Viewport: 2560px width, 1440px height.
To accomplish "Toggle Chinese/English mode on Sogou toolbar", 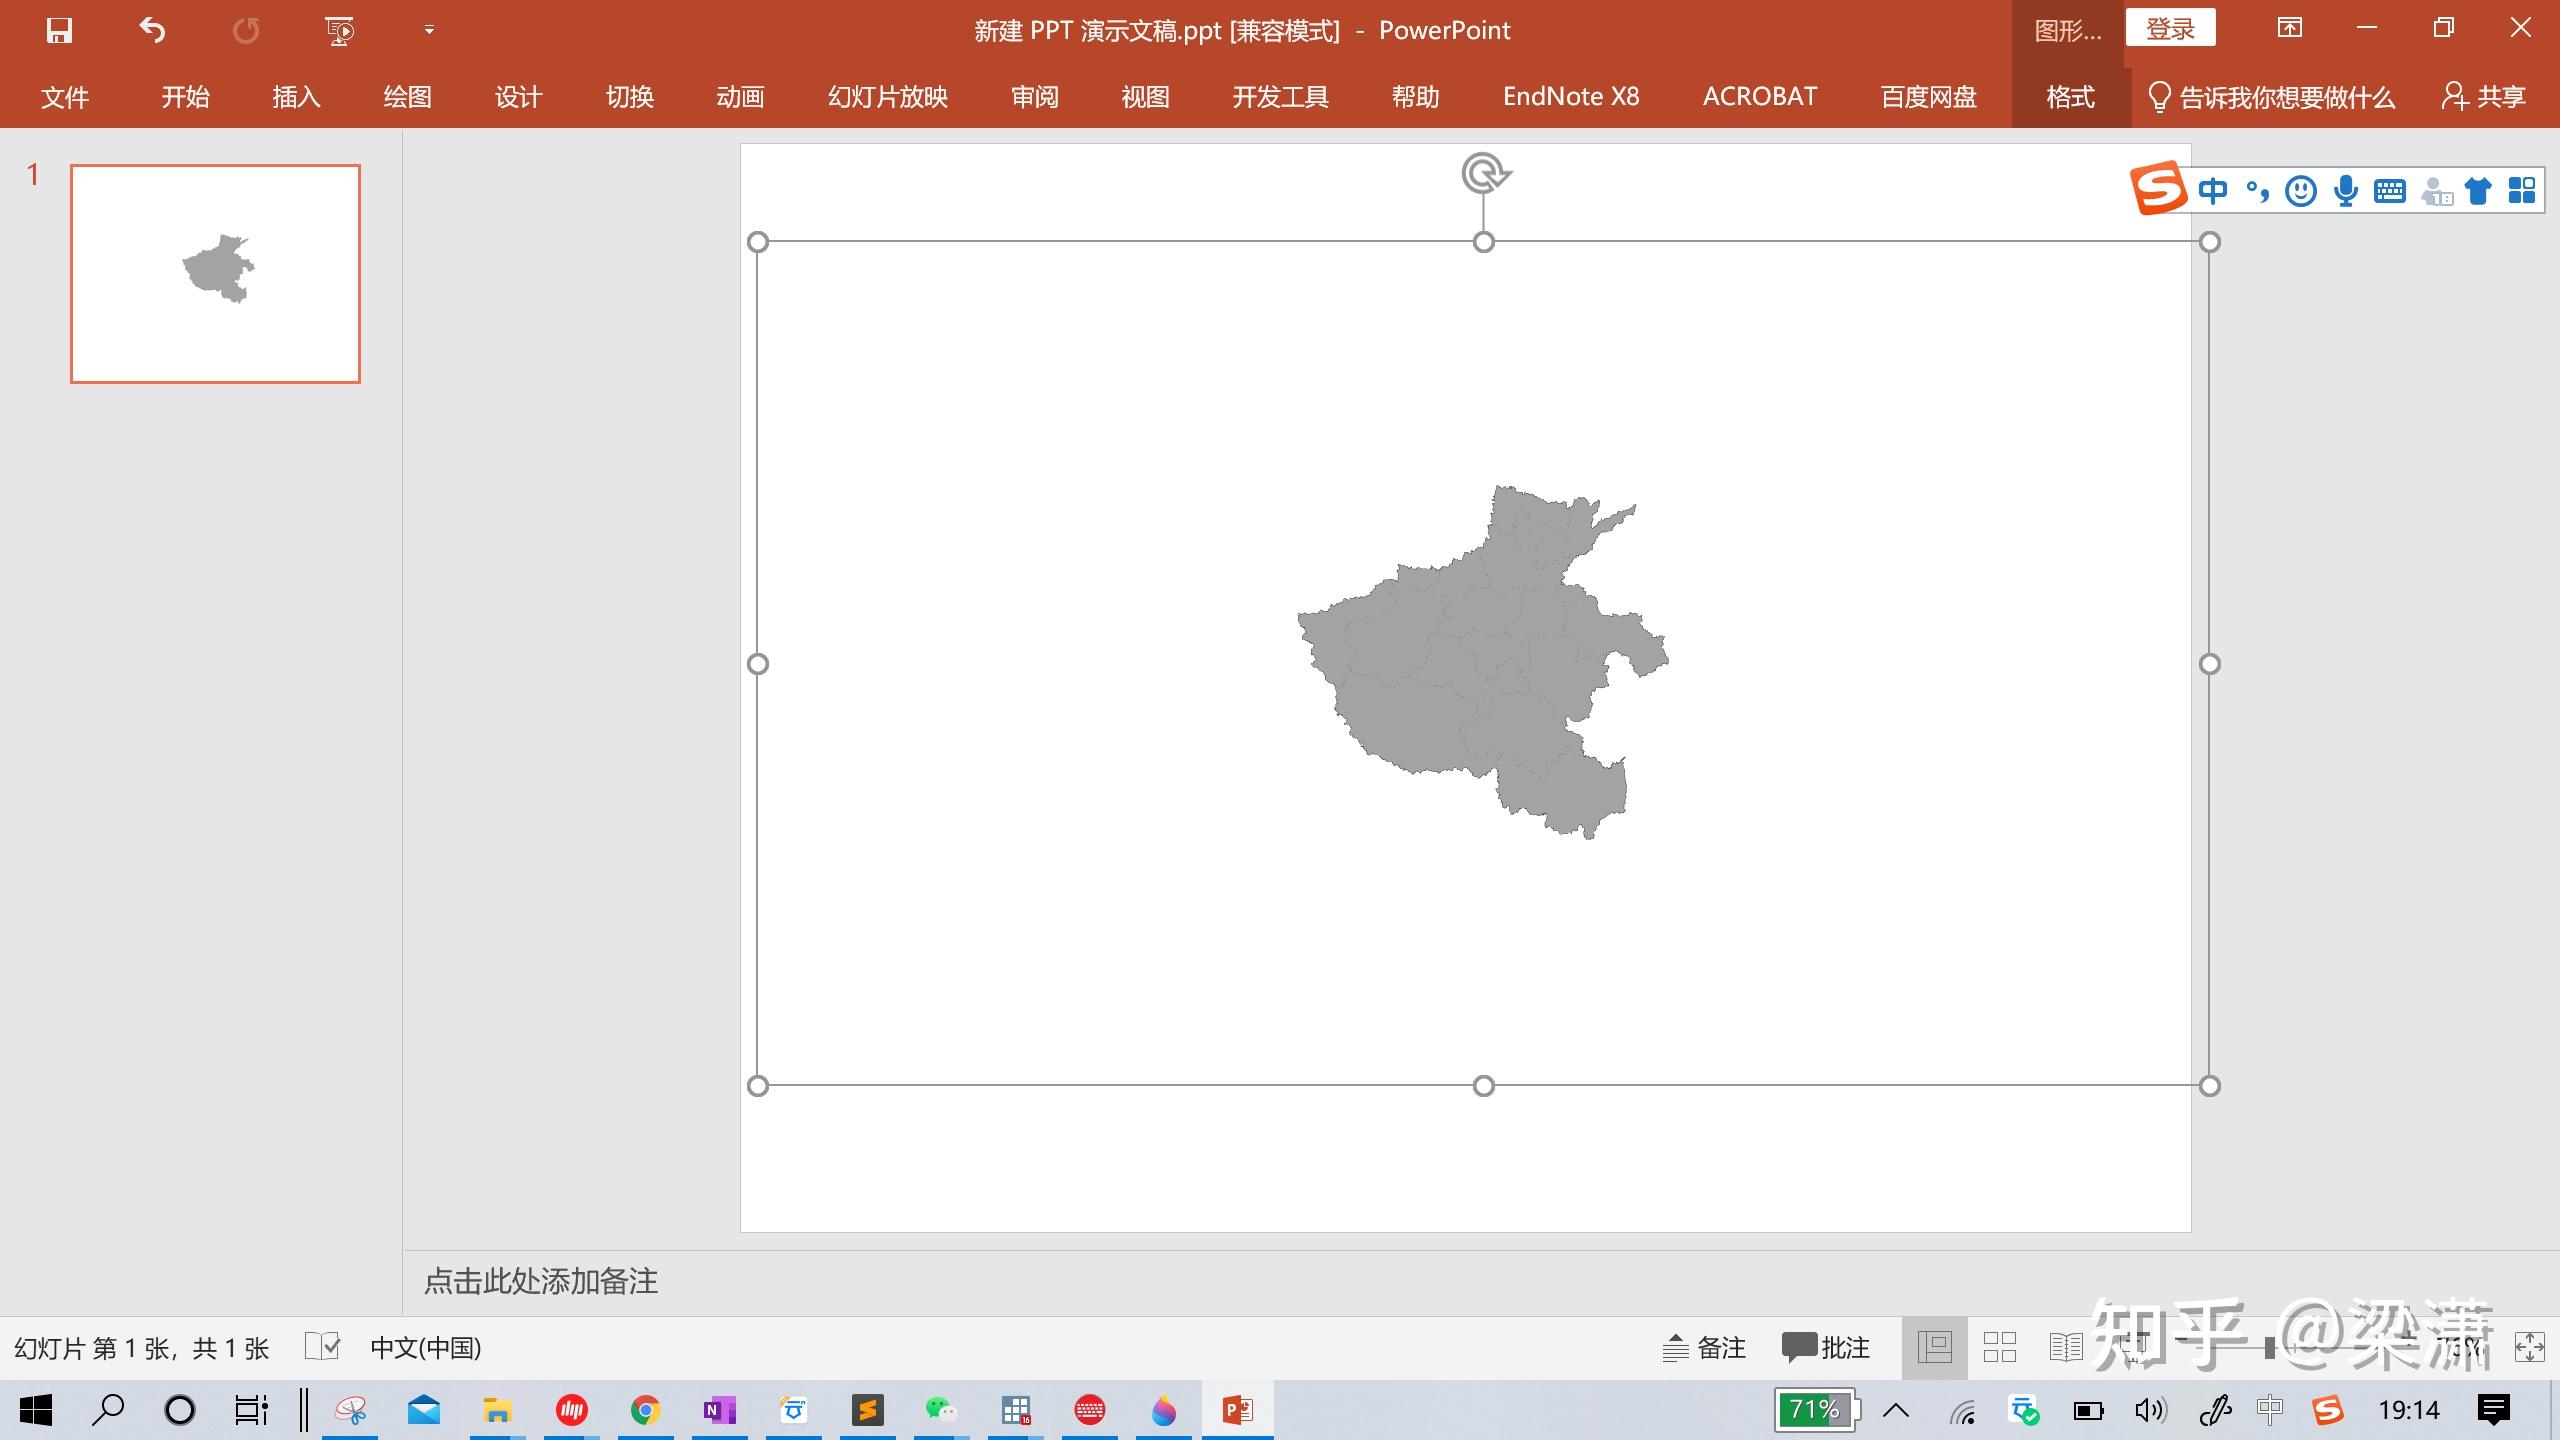I will click(2214, 190).
